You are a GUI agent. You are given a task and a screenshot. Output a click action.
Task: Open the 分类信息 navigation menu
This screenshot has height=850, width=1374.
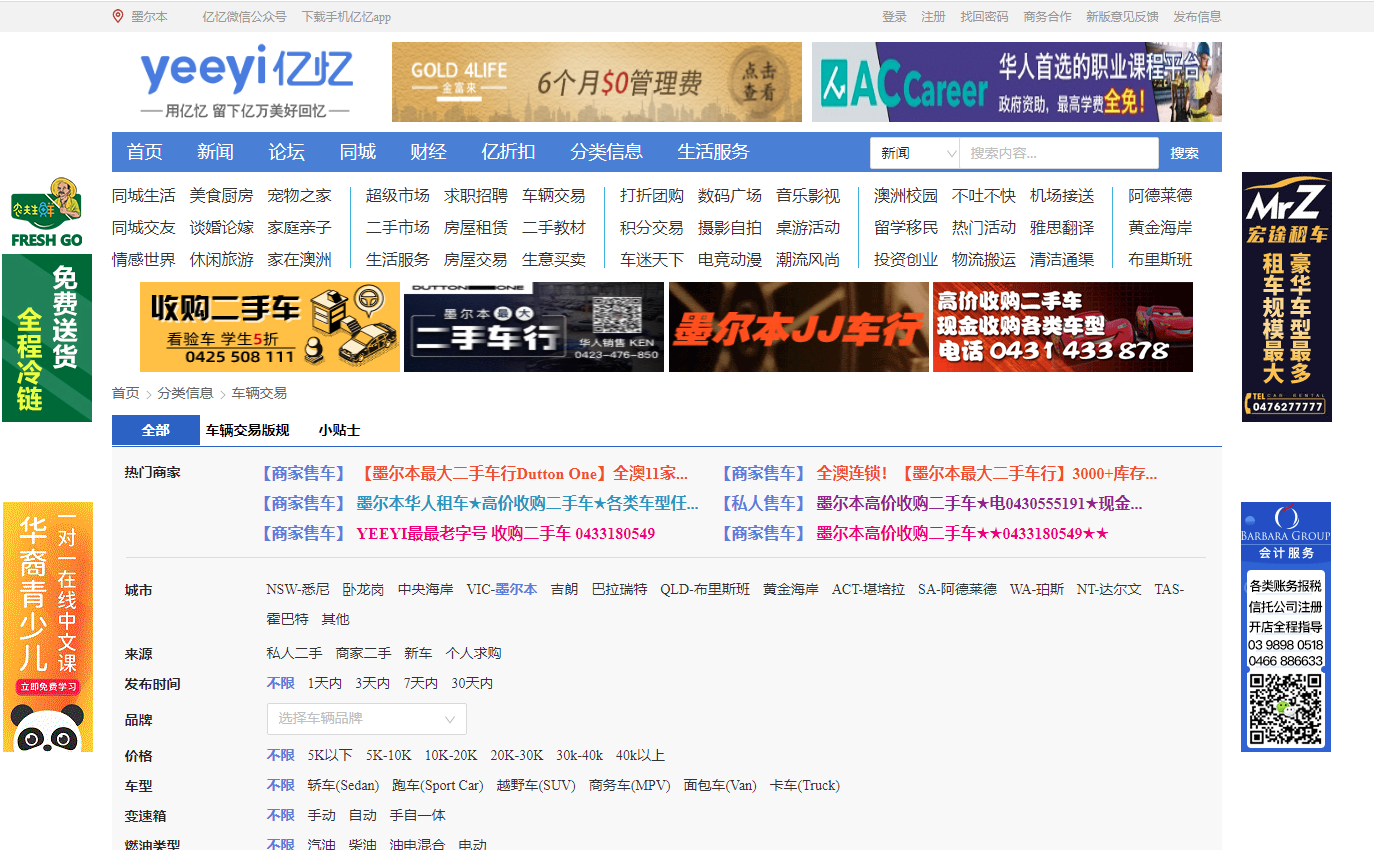click(x=606, y=152)
